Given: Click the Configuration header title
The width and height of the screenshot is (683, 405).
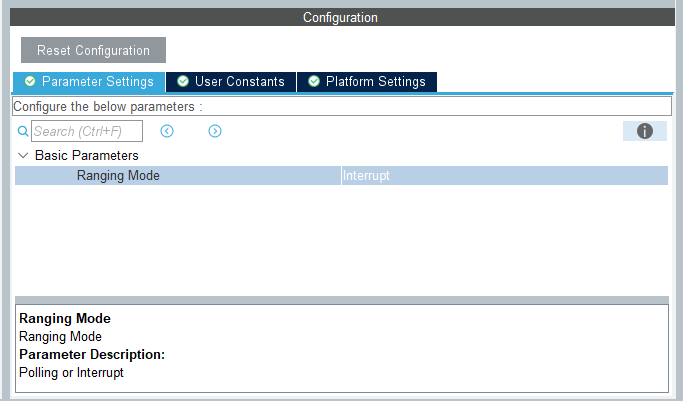Looking at the screenshot, I should pos(340,17).
